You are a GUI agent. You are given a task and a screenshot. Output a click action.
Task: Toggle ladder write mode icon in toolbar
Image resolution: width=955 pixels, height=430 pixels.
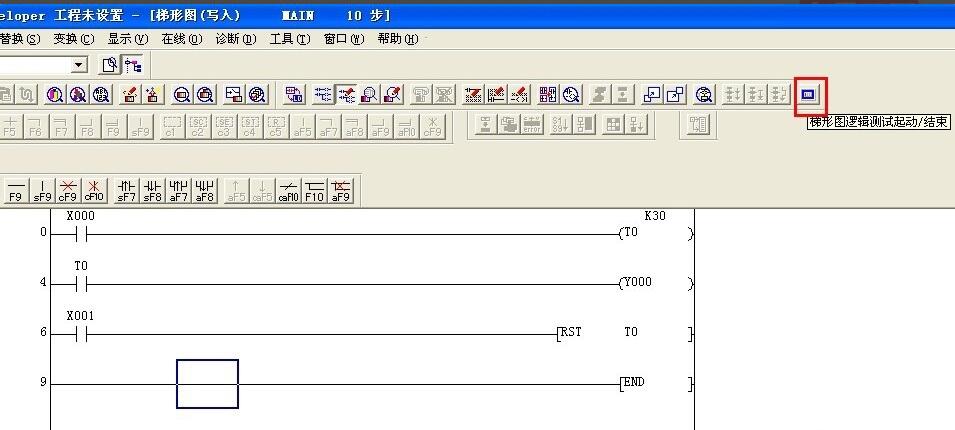tap(347, 95)
